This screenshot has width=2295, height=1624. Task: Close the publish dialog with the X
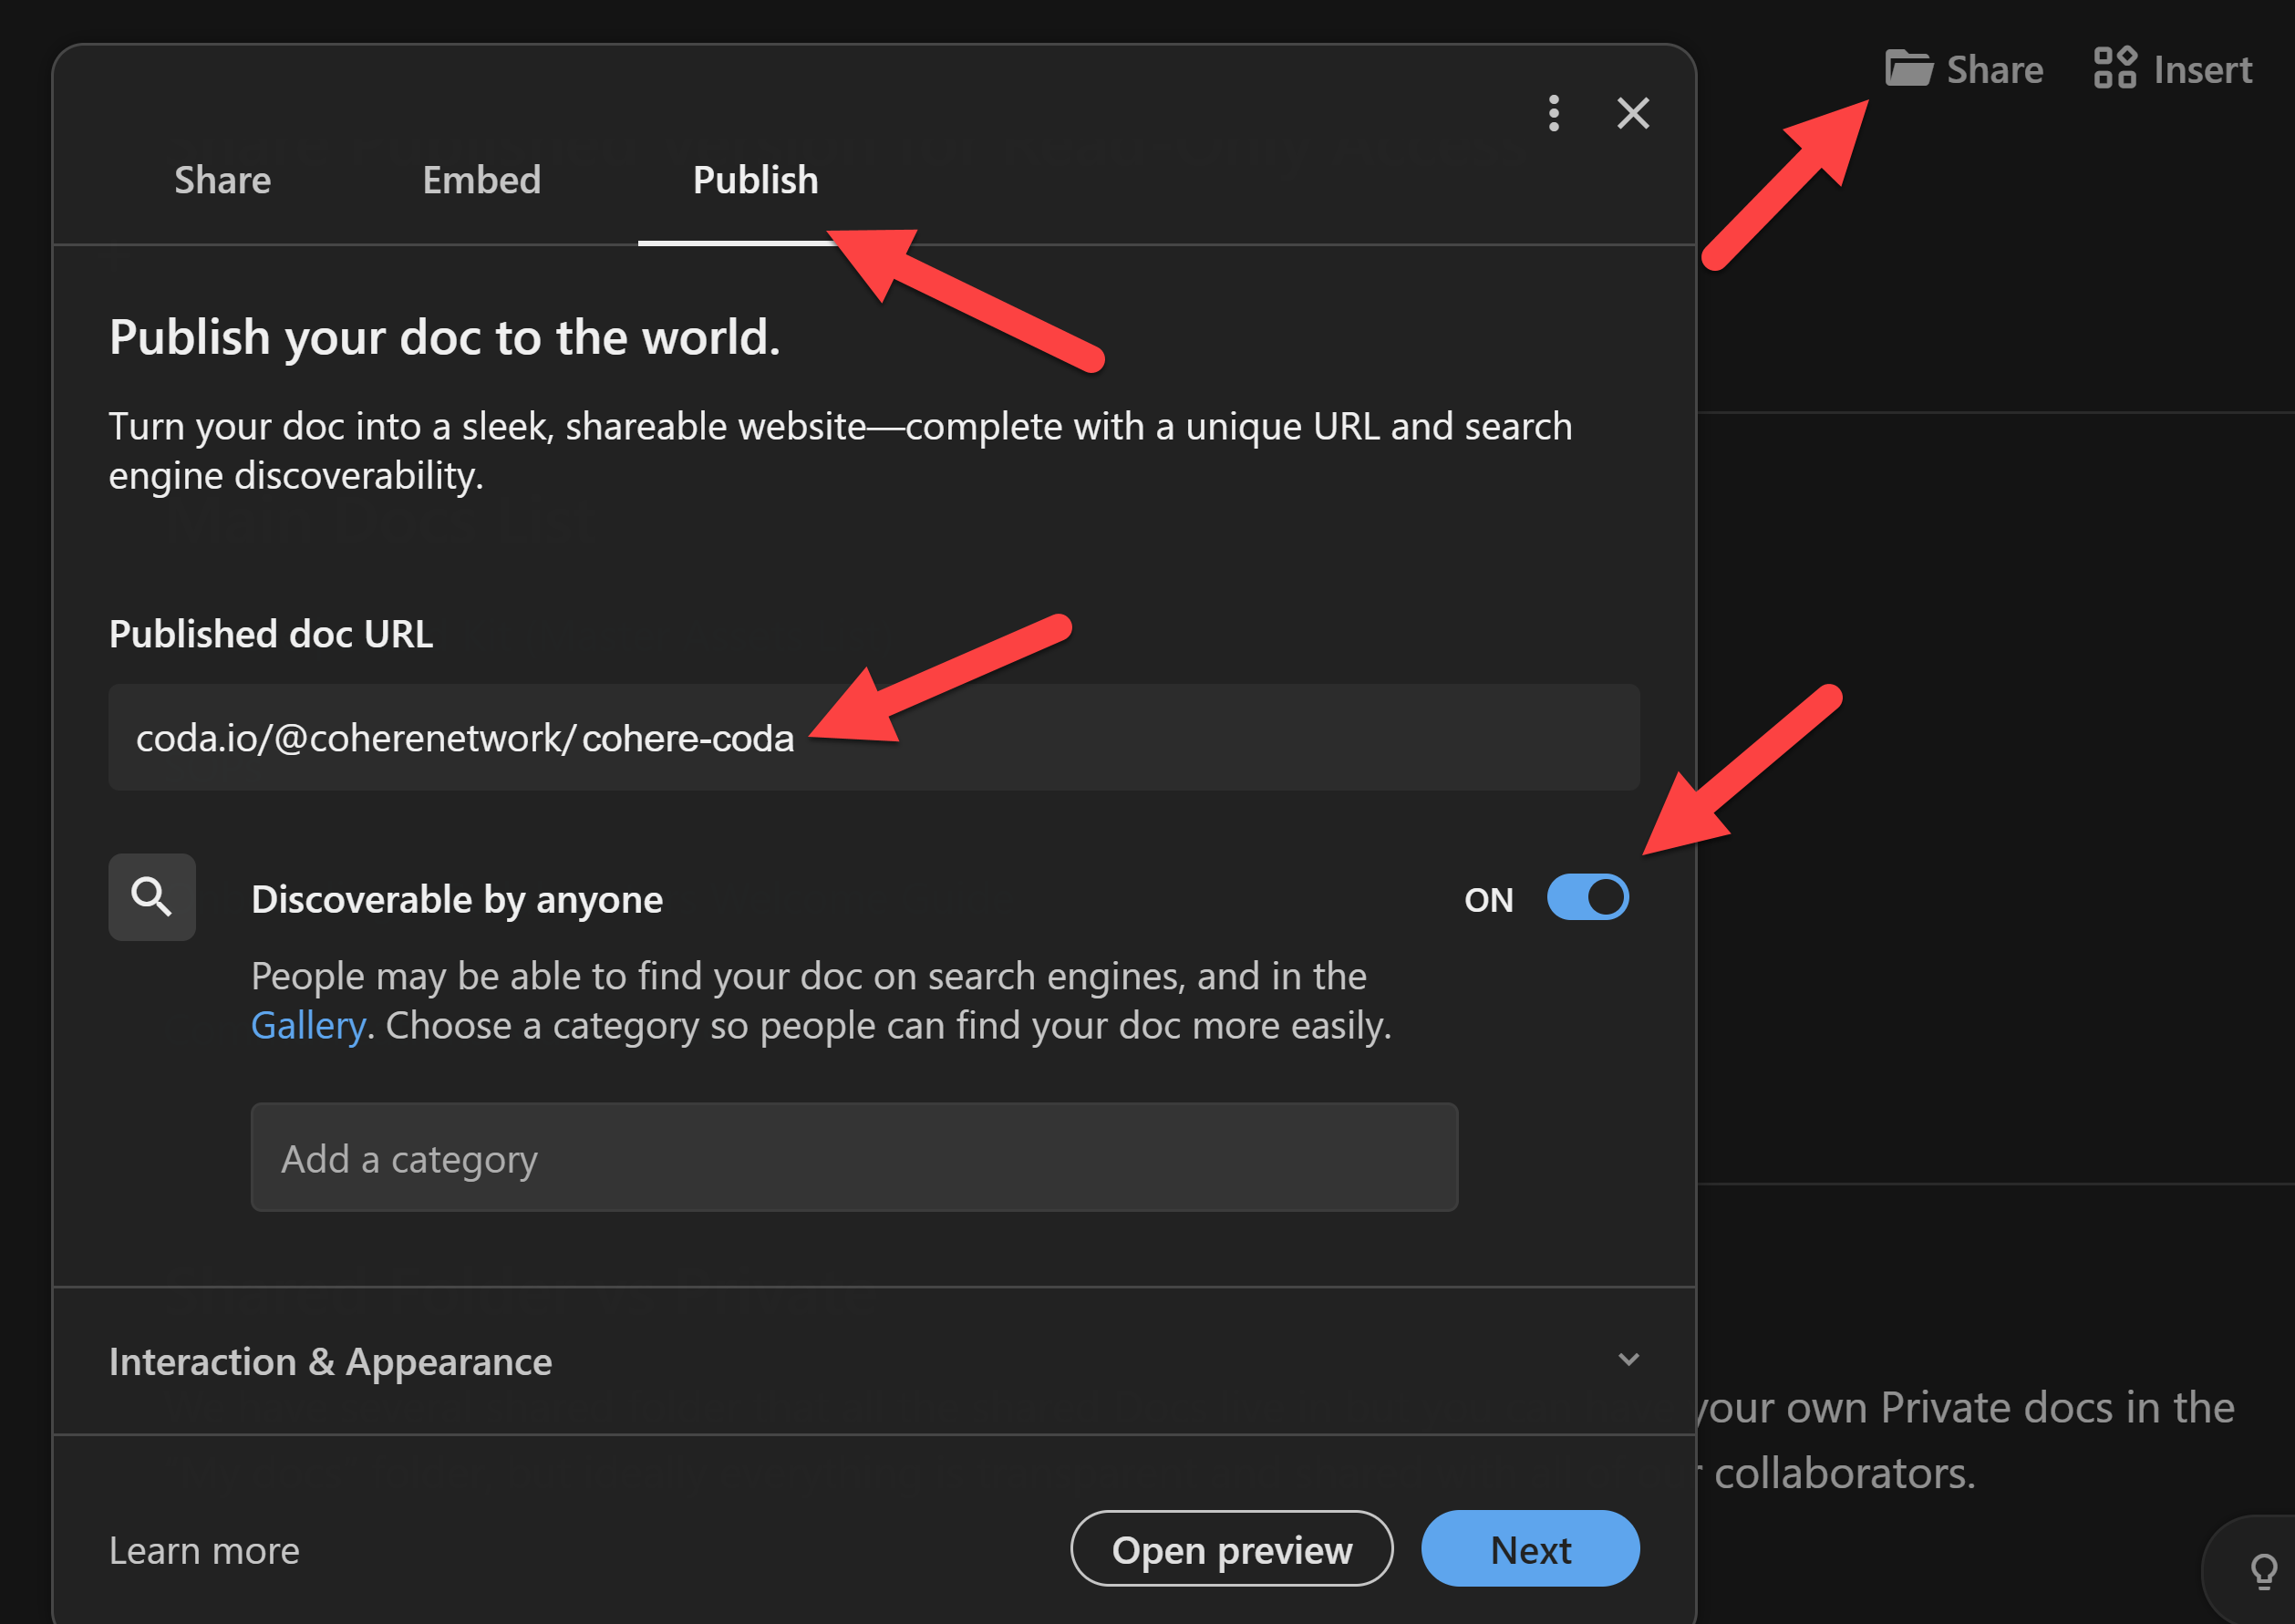click(x=1632, y=113)
